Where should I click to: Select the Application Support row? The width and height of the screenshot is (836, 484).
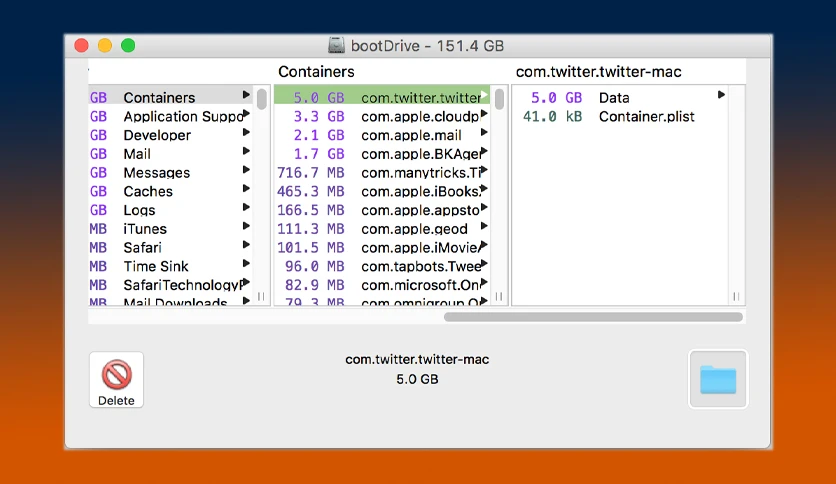(171, 116)
